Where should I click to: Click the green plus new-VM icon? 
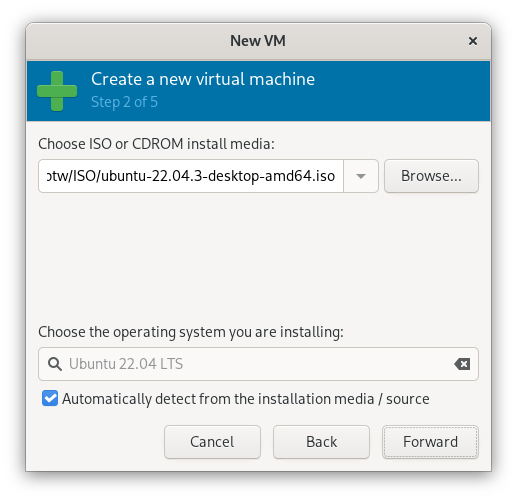(57, 91)
